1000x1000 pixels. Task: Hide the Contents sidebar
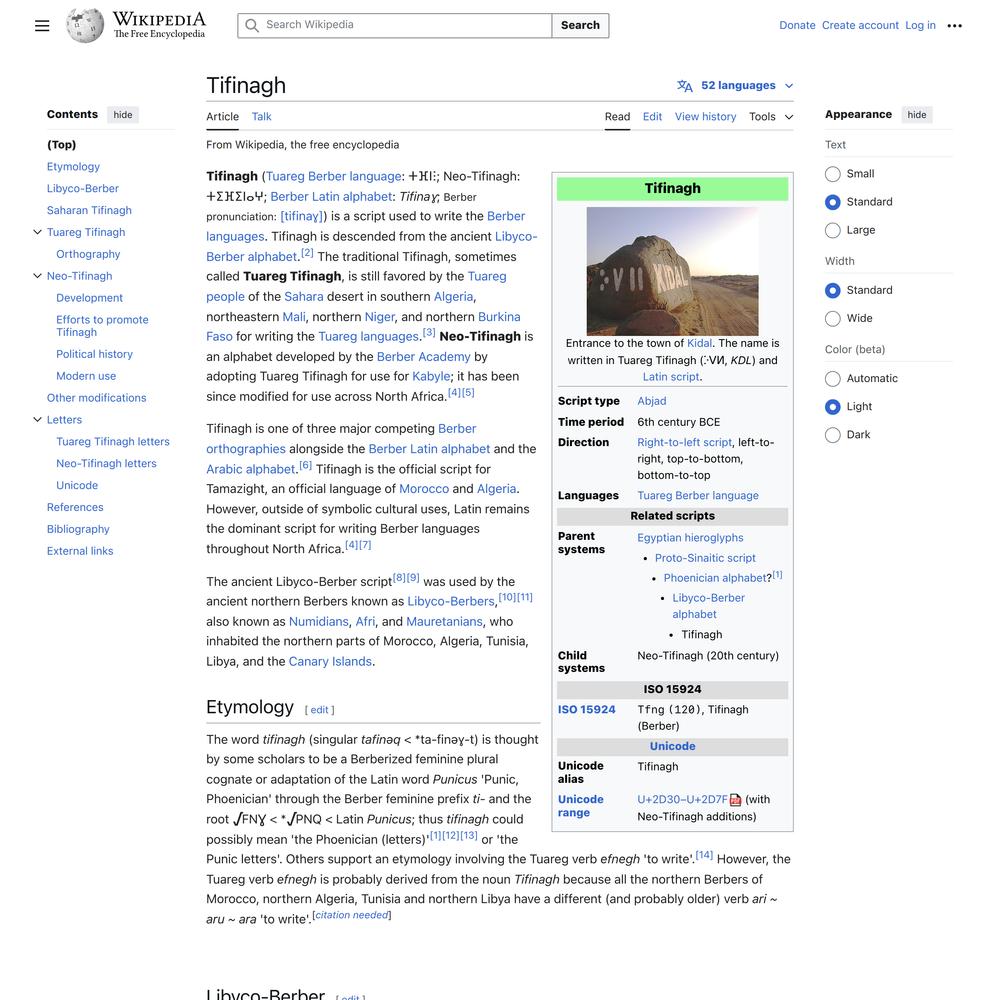coord(123,115)
